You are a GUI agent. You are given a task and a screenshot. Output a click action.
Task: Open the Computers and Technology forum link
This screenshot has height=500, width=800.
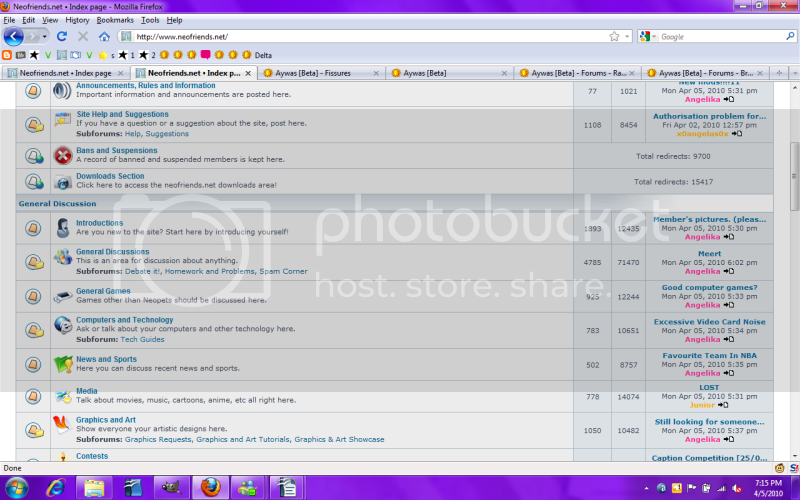(x=124, y=320)
